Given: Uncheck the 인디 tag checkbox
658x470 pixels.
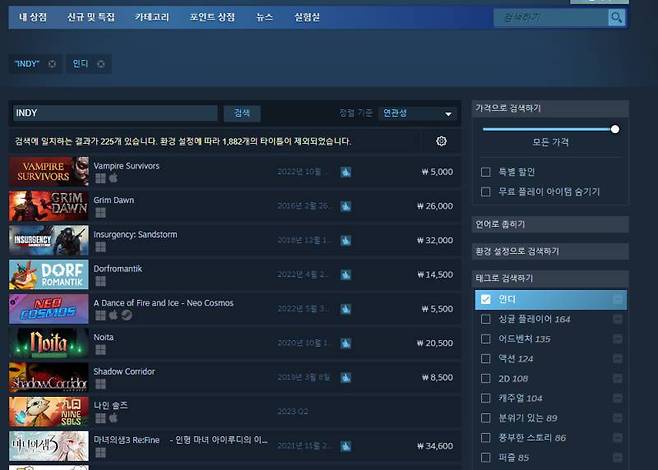Looking at the screenshot, I should (x=486, y=299).
